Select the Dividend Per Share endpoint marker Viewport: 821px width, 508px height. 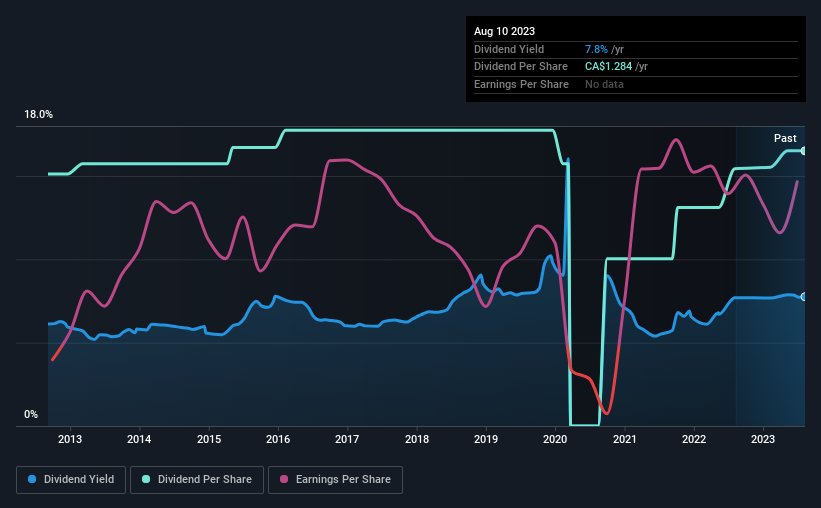[804, 151]
